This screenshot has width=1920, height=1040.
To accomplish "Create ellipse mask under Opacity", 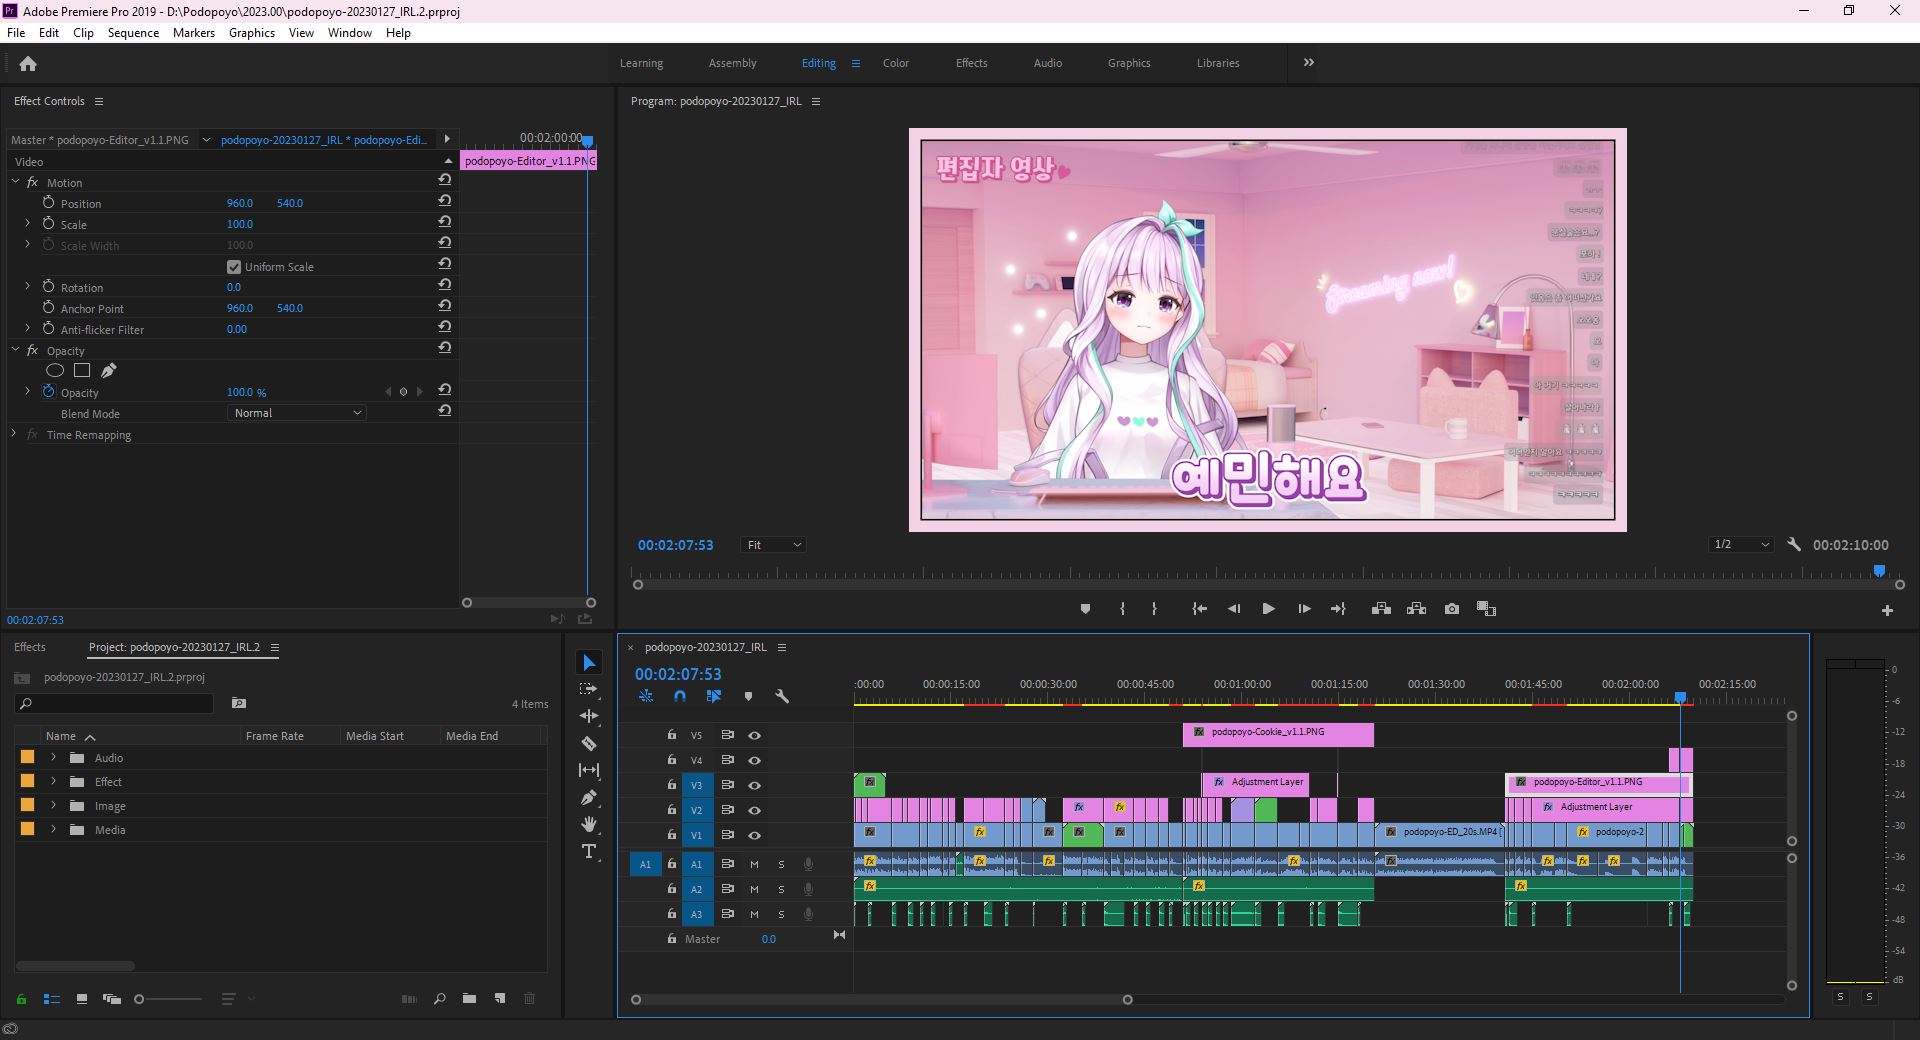I will click(55, 371).
